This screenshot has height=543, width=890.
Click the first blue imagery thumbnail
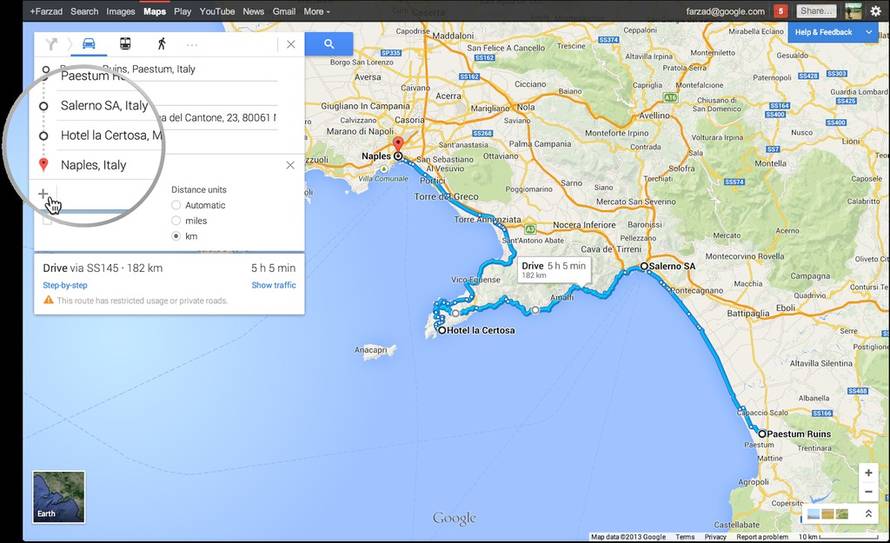coord(813,513)
